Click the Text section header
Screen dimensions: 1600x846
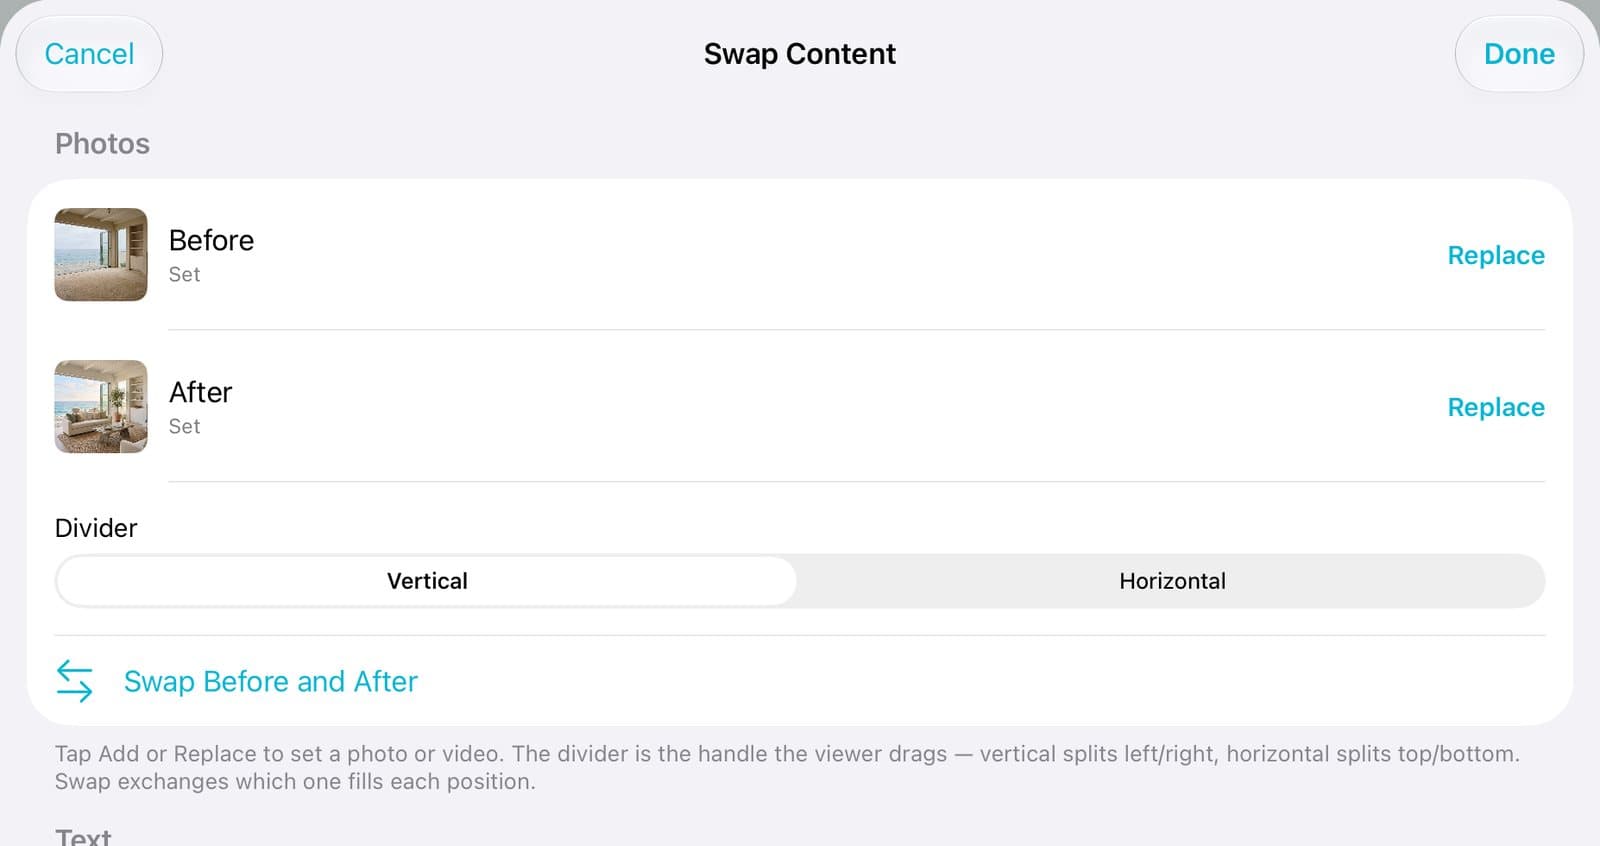tap(83, 836)
